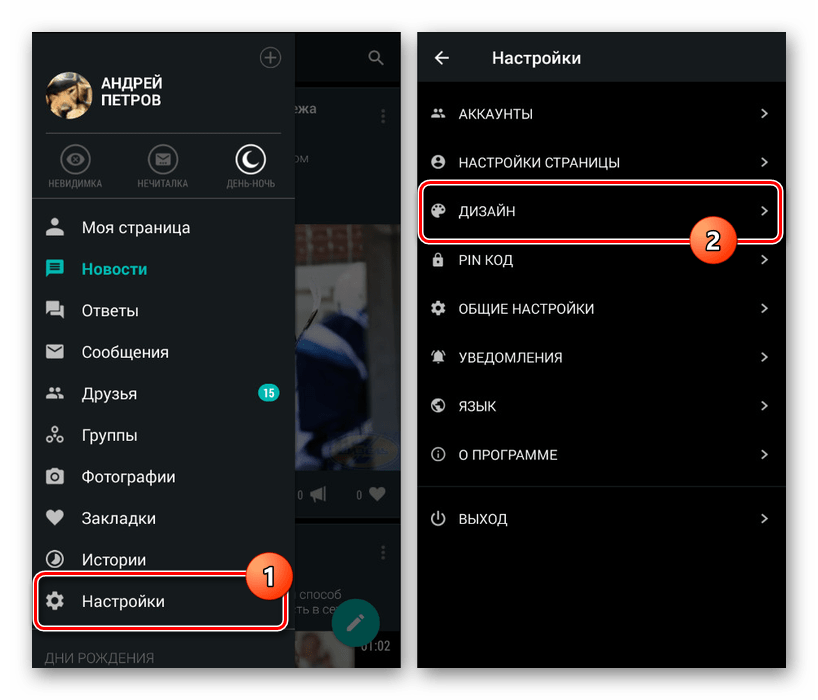Image resolution: width=818 pixels, height=700 pixels.
Task: Expand the Аккаунты settings chevron
Action: coord(764,114)
